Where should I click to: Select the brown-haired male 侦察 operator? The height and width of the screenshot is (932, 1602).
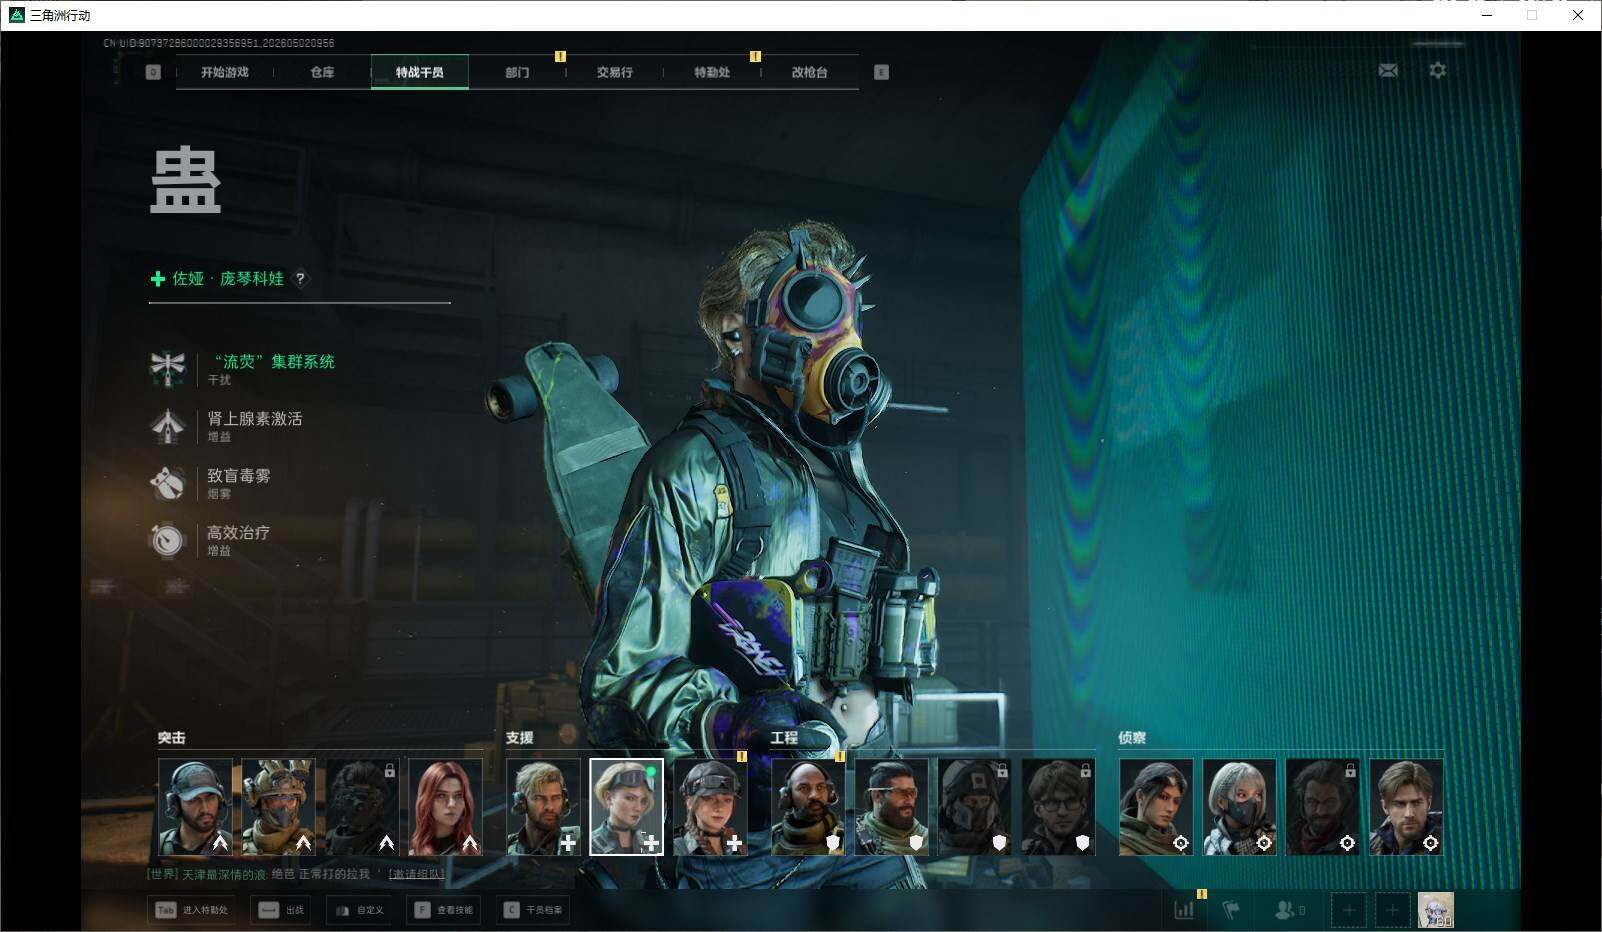tap(1406, 807)
